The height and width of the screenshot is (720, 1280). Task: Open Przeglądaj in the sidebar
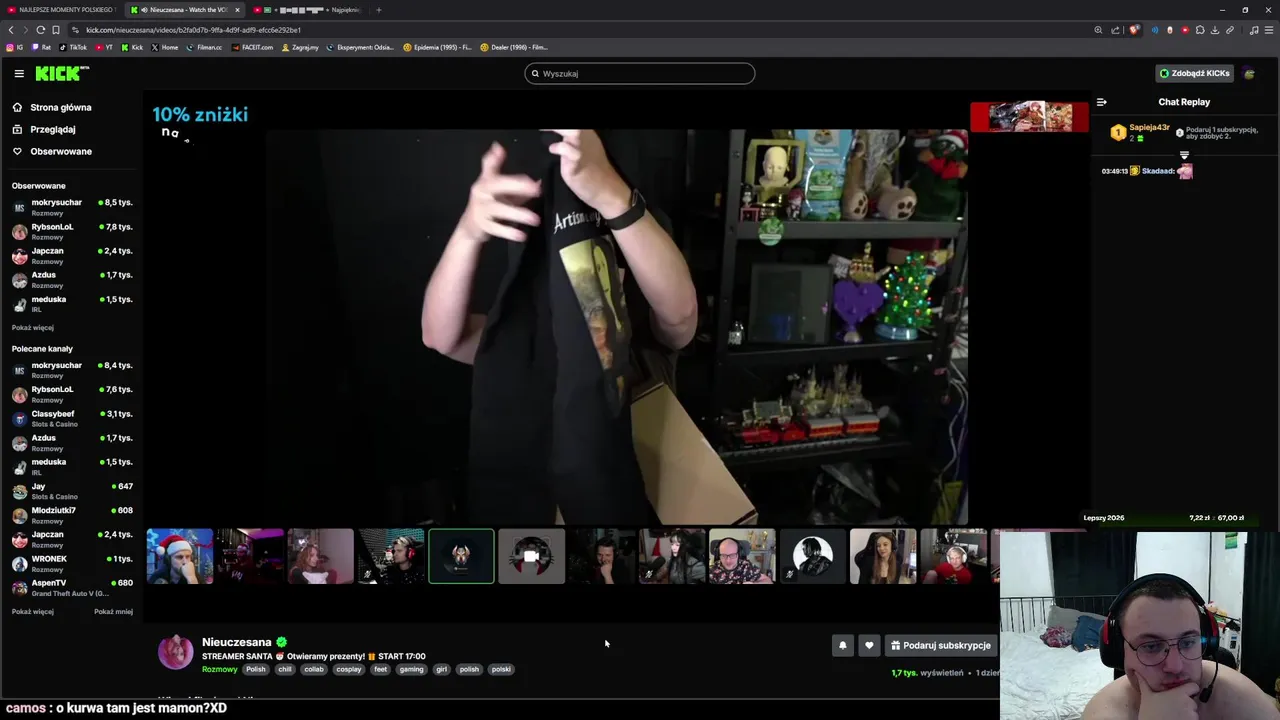point(53,129)
